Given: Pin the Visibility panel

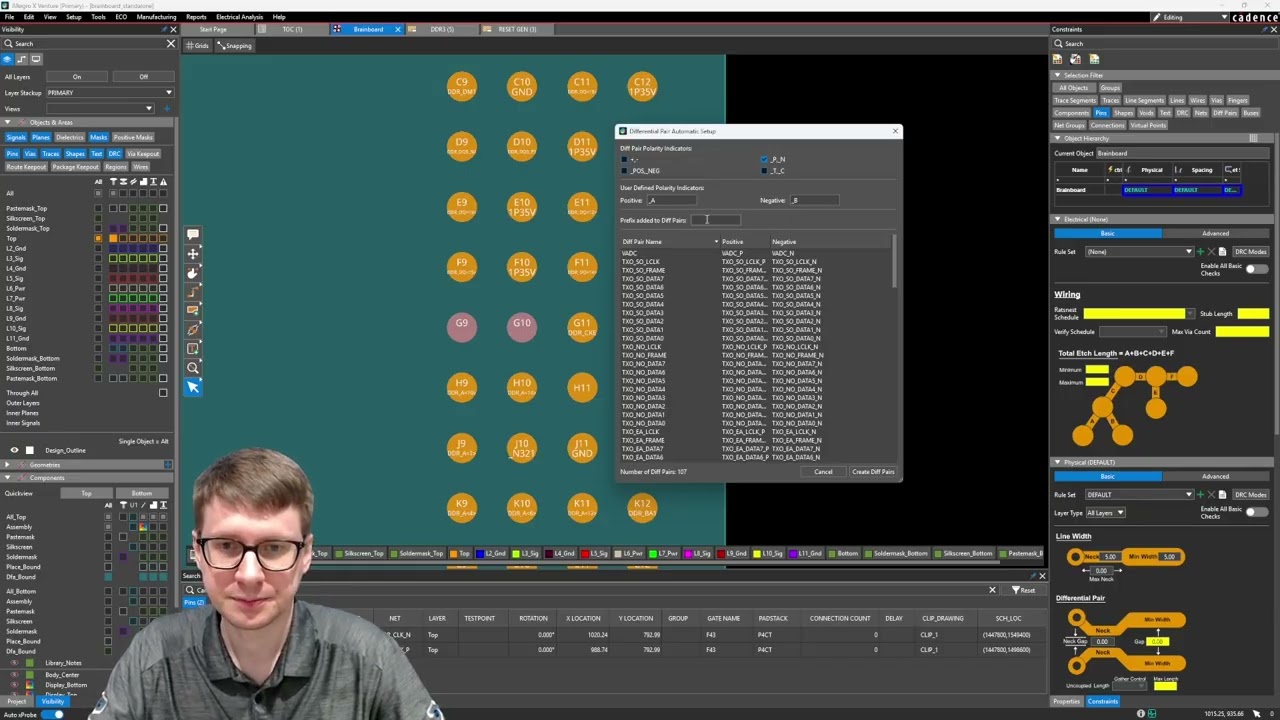Looking at the screenshot, I should coord(163,29).
